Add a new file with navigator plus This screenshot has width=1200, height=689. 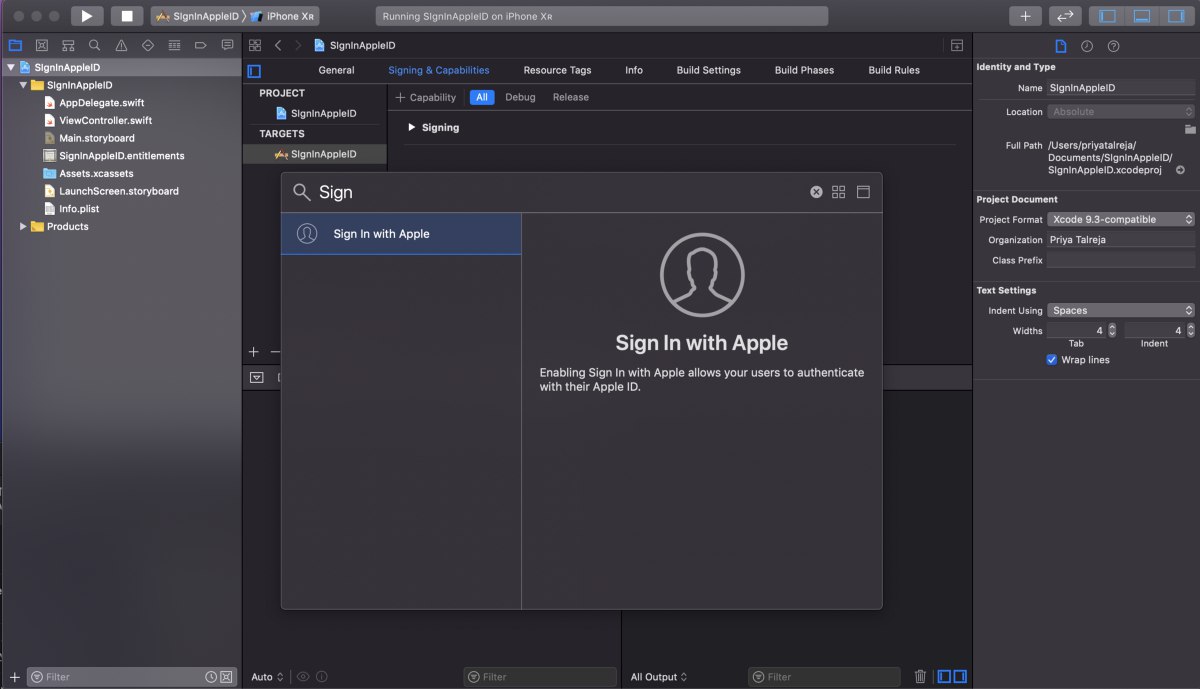coord(14,677)
